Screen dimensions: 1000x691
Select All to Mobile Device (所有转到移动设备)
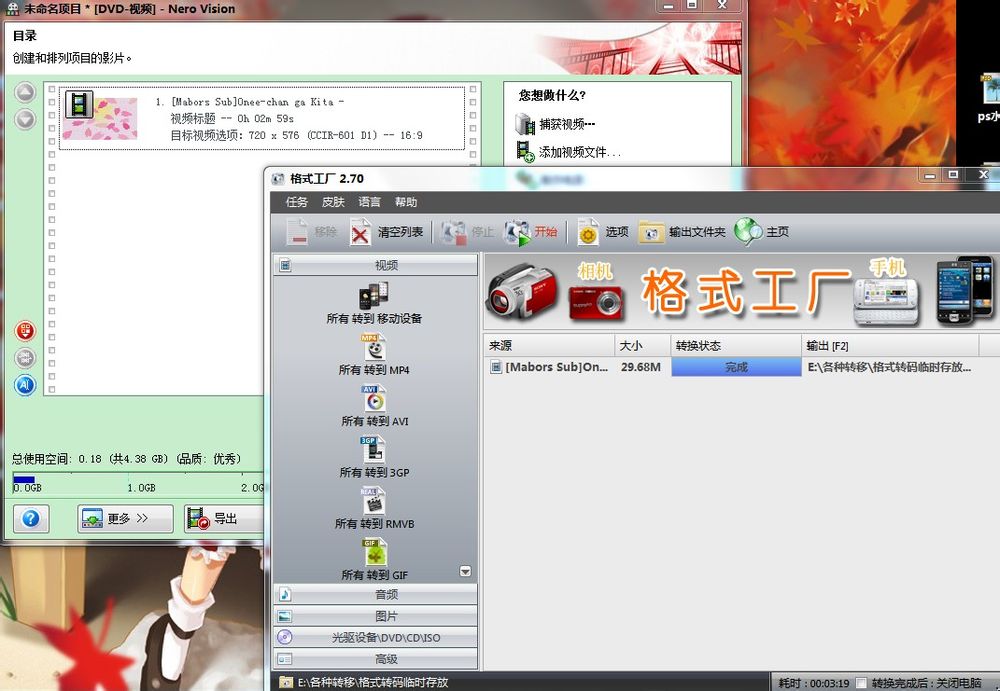(x=374, y=304)
